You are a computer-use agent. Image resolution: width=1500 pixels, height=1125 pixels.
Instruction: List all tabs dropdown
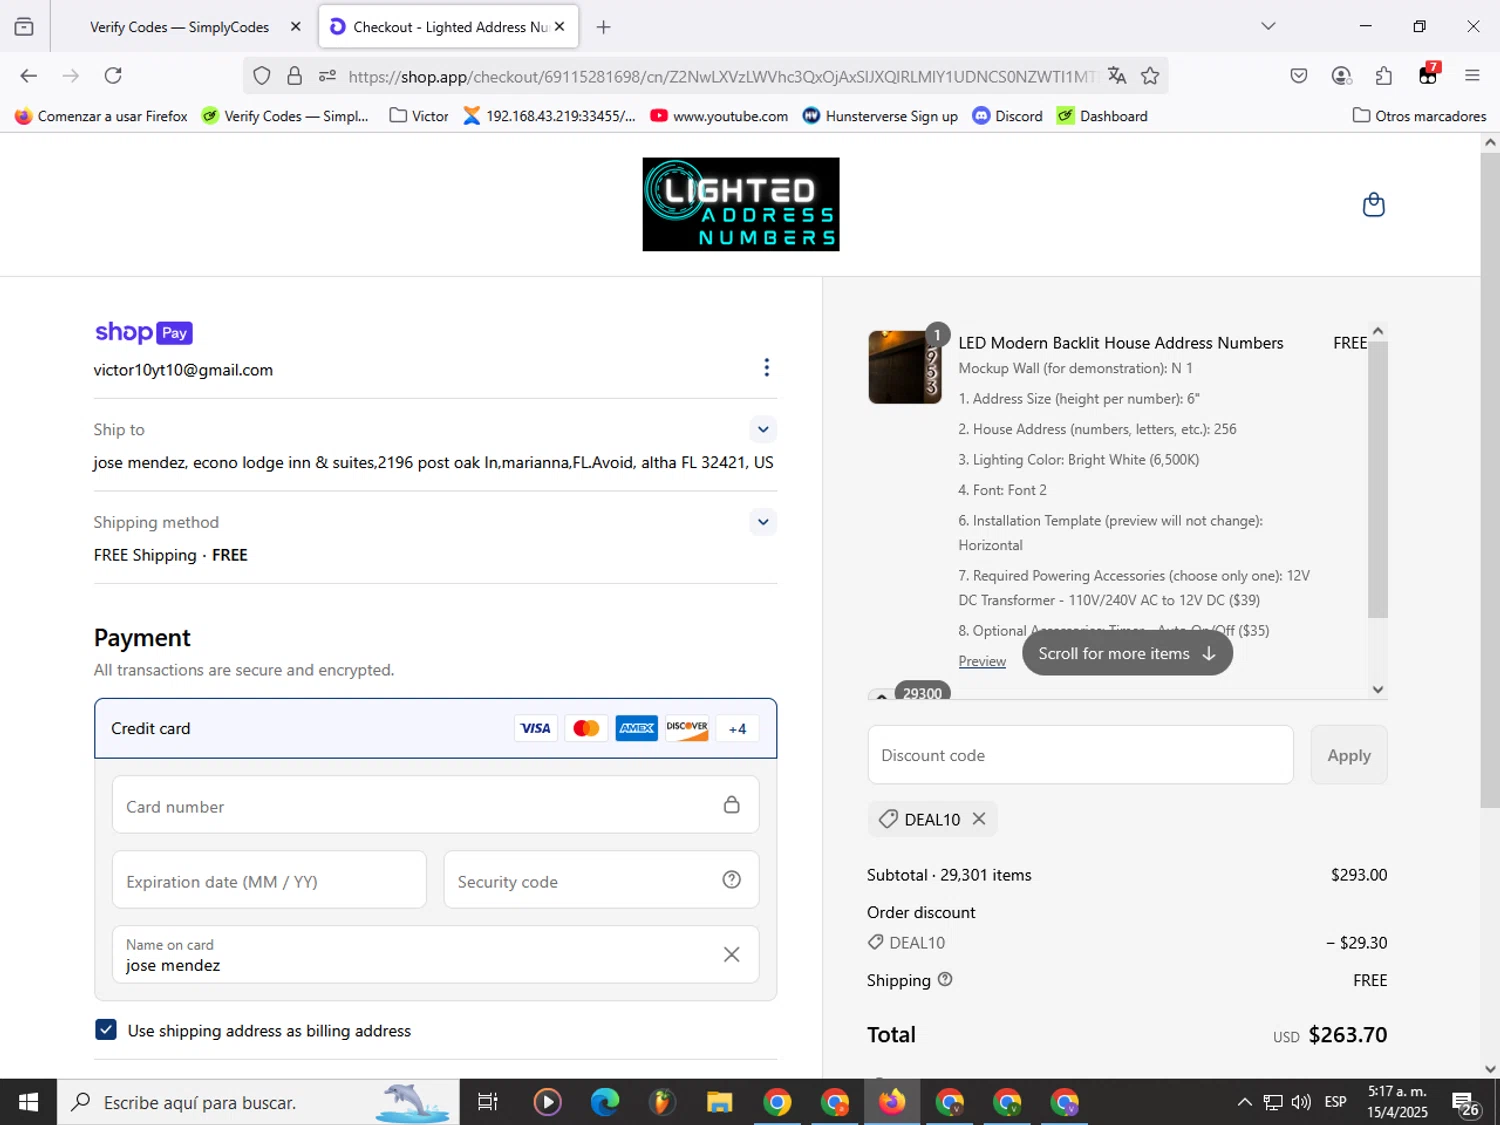tap(1268, 26)
